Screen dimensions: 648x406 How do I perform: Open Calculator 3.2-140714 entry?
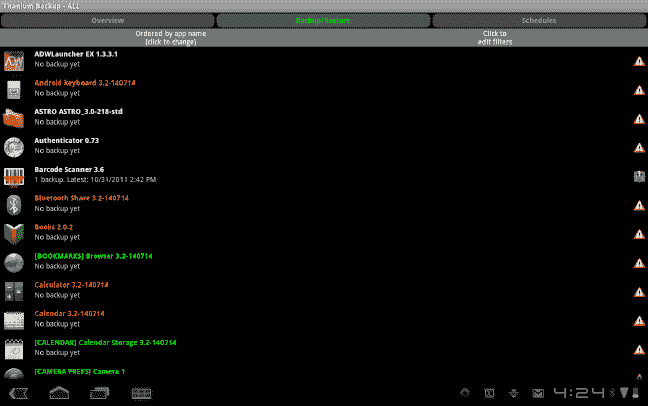click(324, 291)
